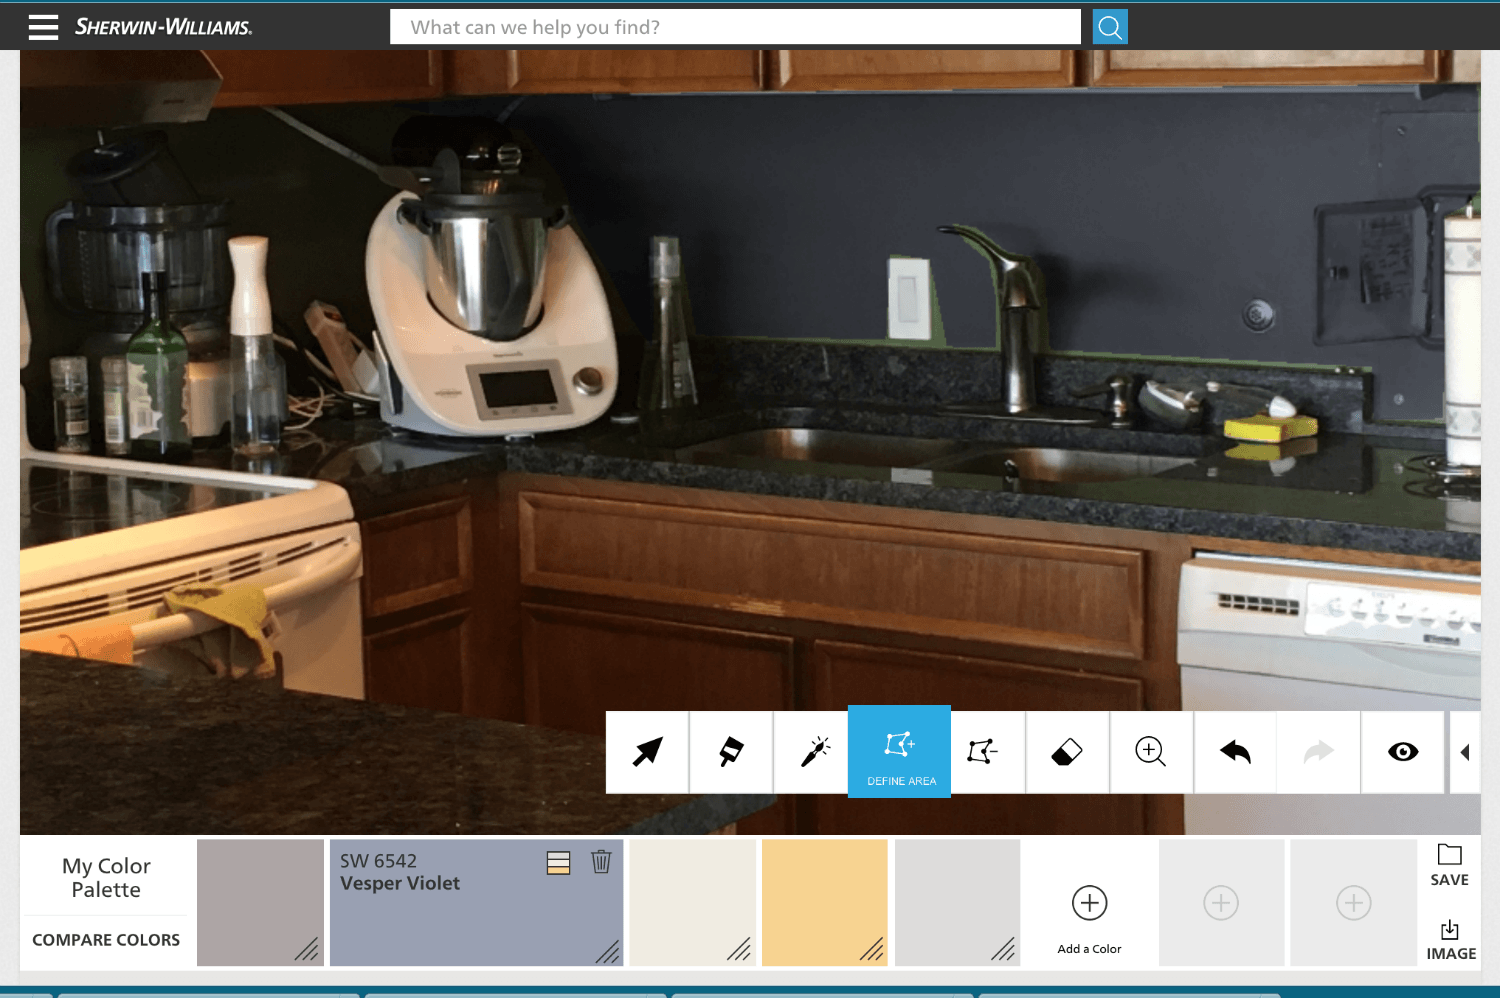Click the last empty plus slot
The width and height of the screenshot is (1500, 998).
tap(1353, 902)
